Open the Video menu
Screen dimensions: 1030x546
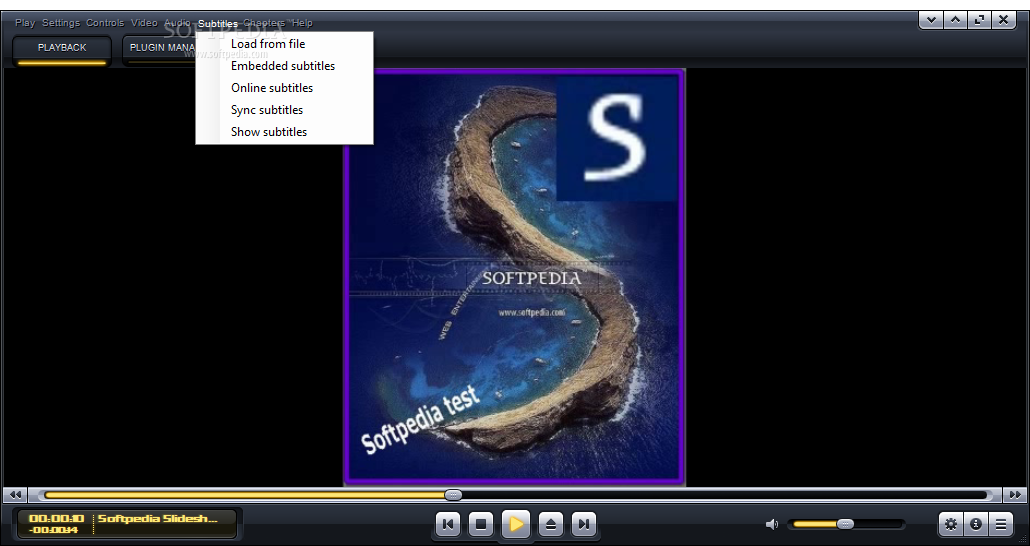(144, 22)
